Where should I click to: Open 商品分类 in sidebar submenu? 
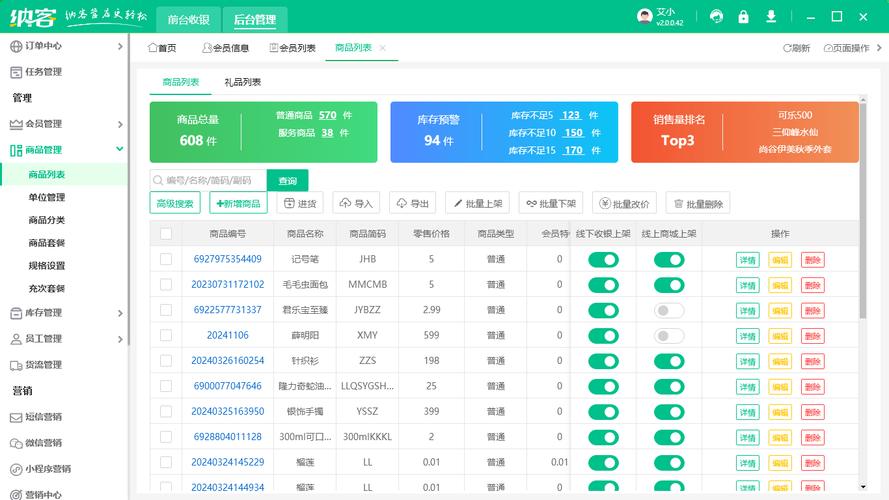pyautogui.click(x=46, y=220)
